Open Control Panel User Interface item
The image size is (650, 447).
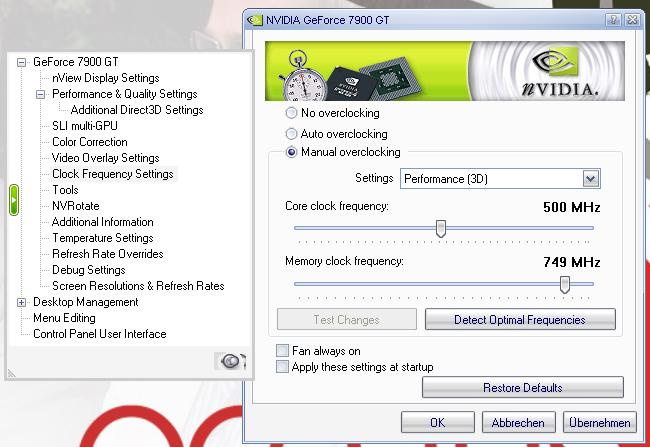tap(99, 334)
